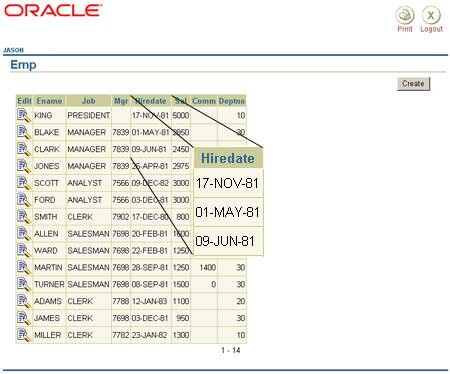Open edit icon for KING row
The height and width of the screenshot is (374, 450).
point(24,116)
